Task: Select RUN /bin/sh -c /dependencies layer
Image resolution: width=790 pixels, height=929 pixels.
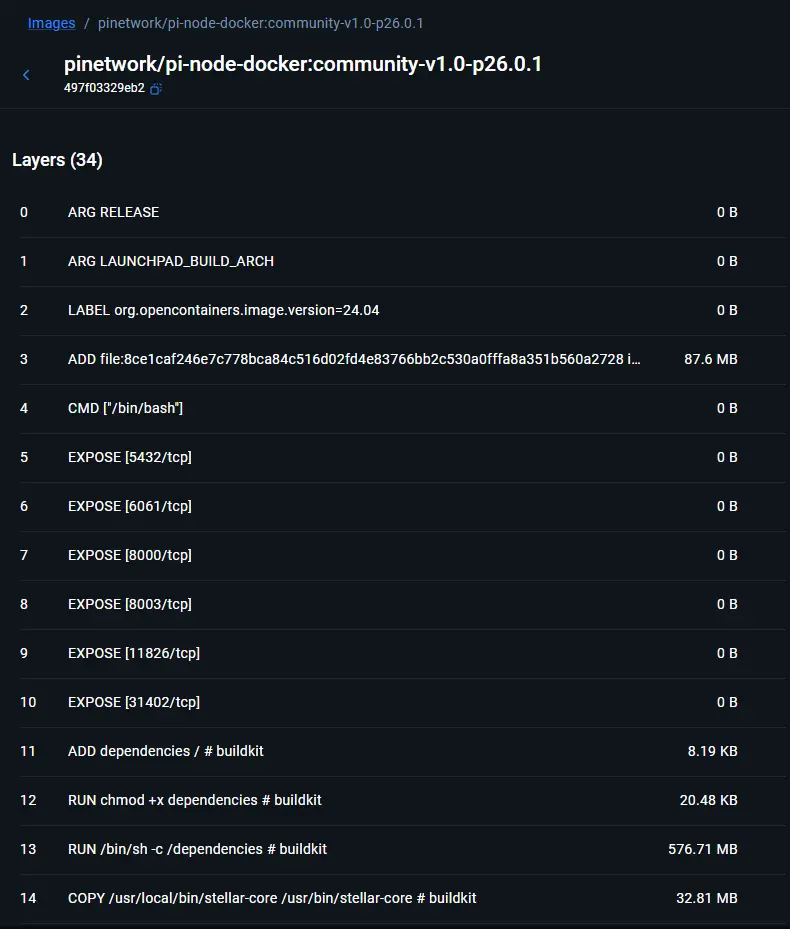Action: coord(403,850)
